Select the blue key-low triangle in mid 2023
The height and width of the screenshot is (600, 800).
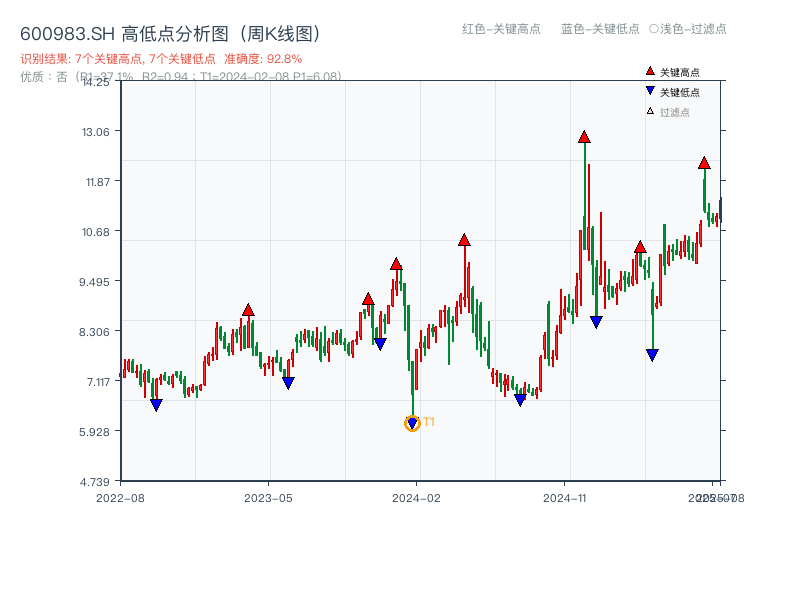pyautogui.click(x=288, y=383)
